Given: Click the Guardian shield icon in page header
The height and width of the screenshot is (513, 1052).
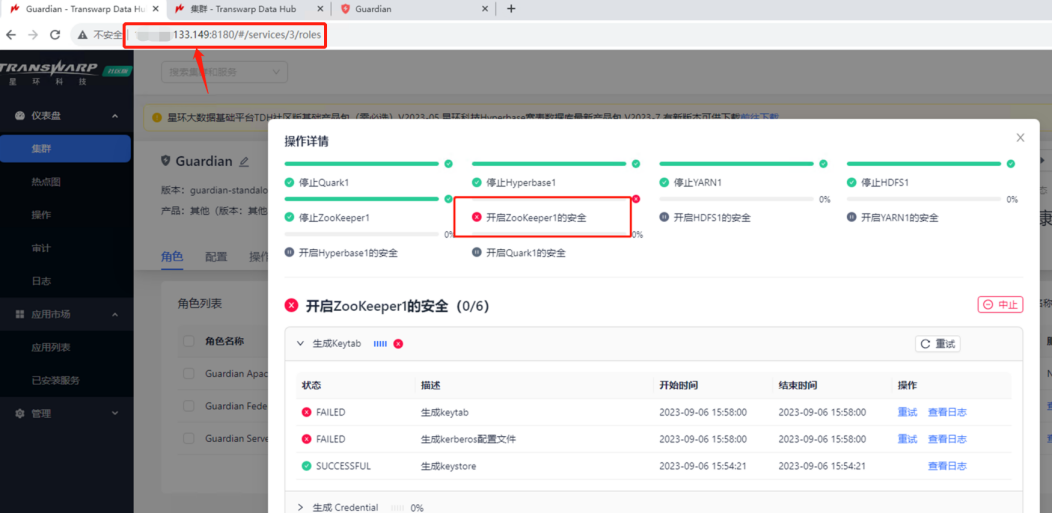Looking at the screenshot, I should click(x=166, y=161).
